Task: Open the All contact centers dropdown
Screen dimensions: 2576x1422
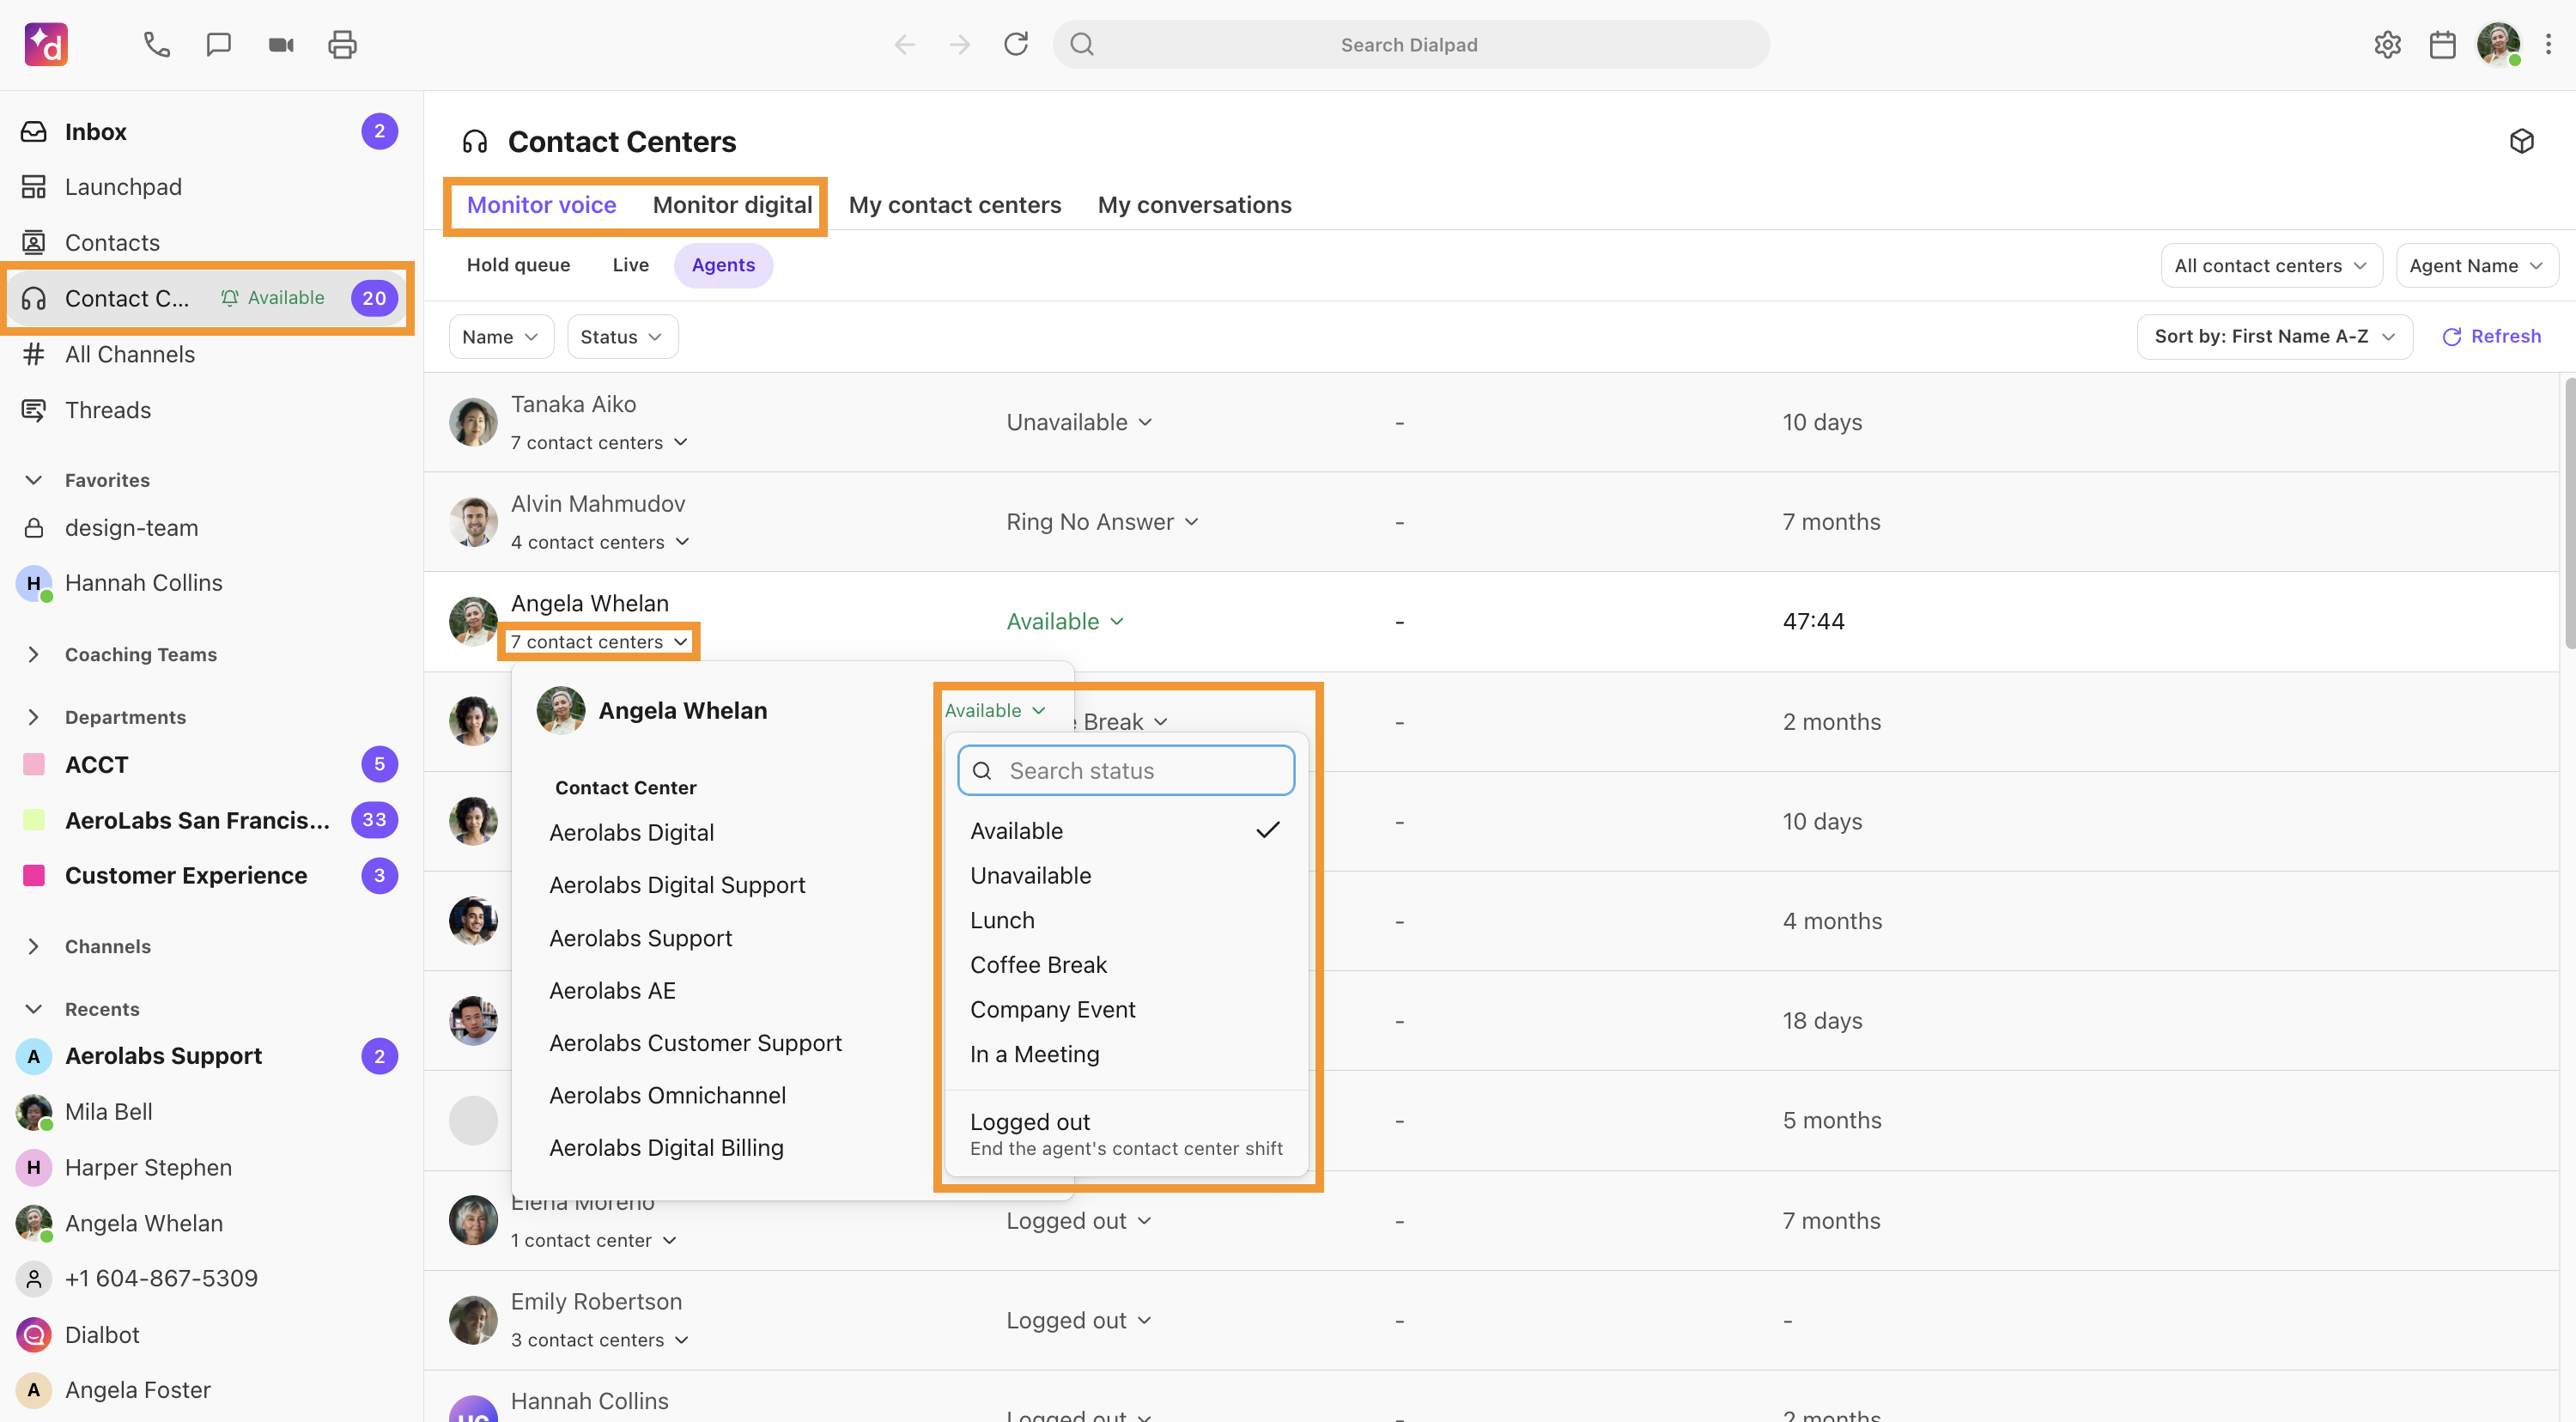Action: click(2271, 265)
